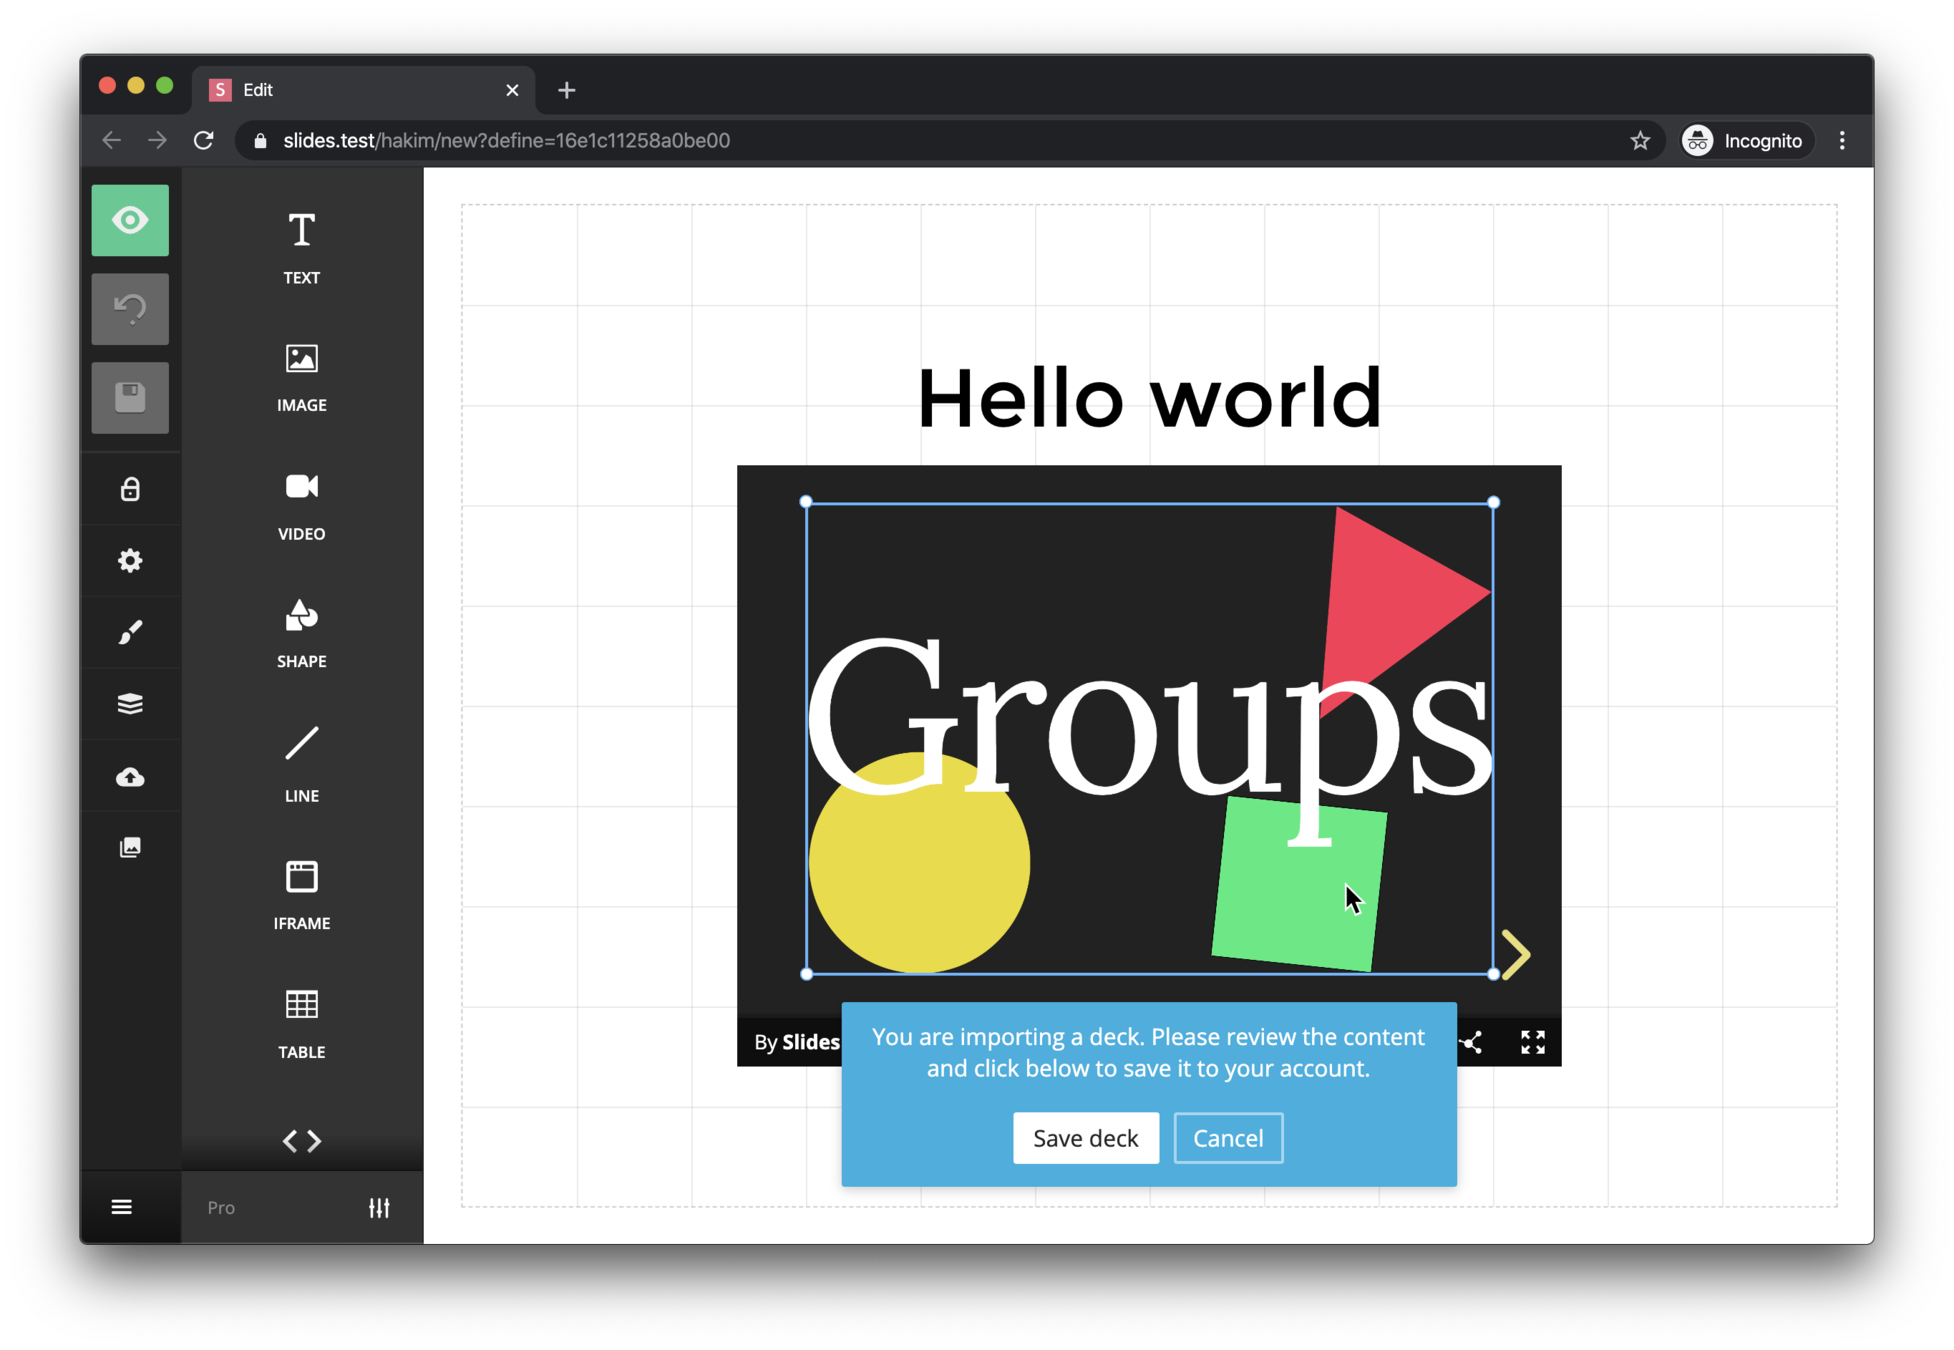The width and height of the screenshot is (1954, 1350).
Task: Open a new browser tab
Action: (567, 90)
